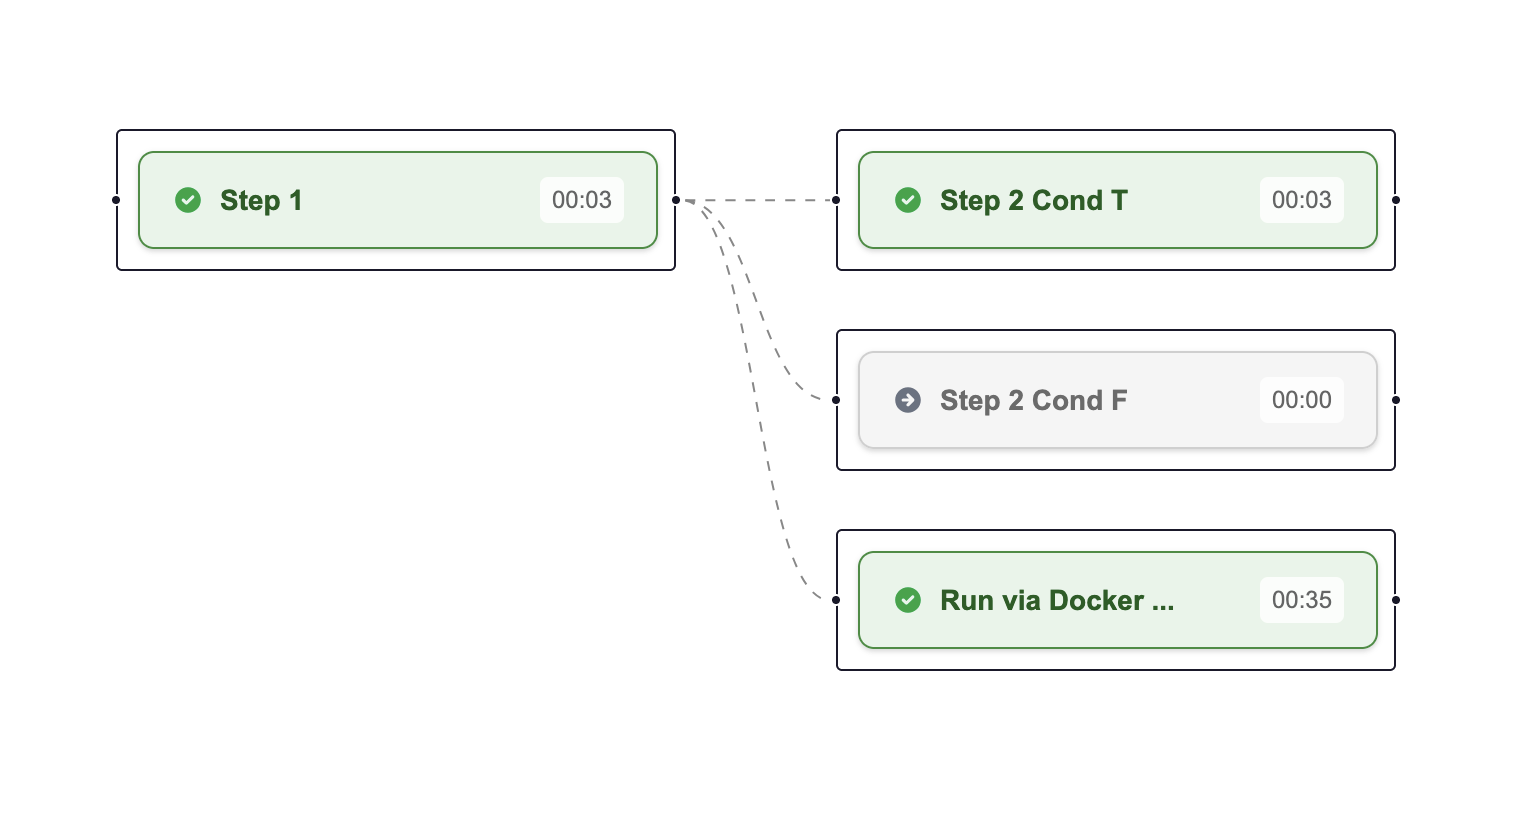Image resolution: width=1524 pixels, height=826 pixels.
Task: Click the green checkmark icon on Step 1
Action: point(188,200)
